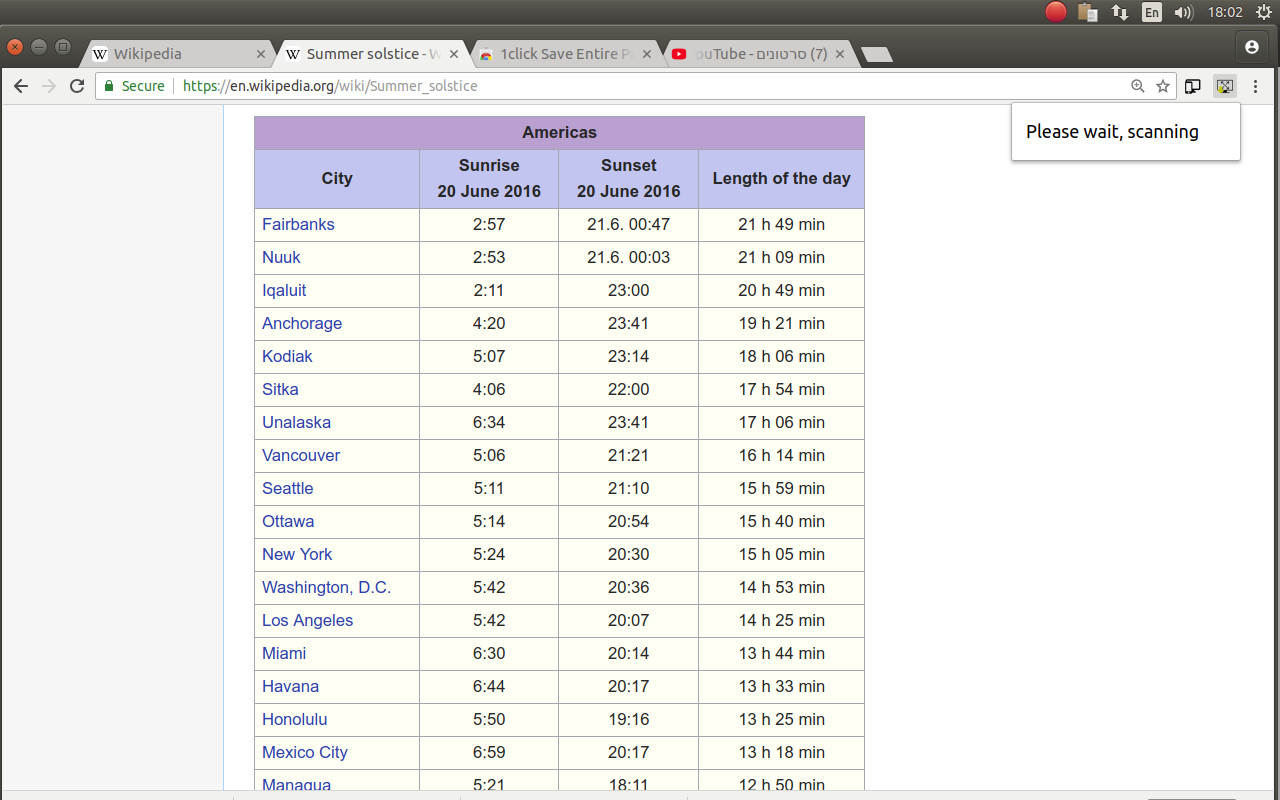Viewport: 1280px width, 800px height.
Task: Click the Secure padlock site info
Action: tap(134, 86)
